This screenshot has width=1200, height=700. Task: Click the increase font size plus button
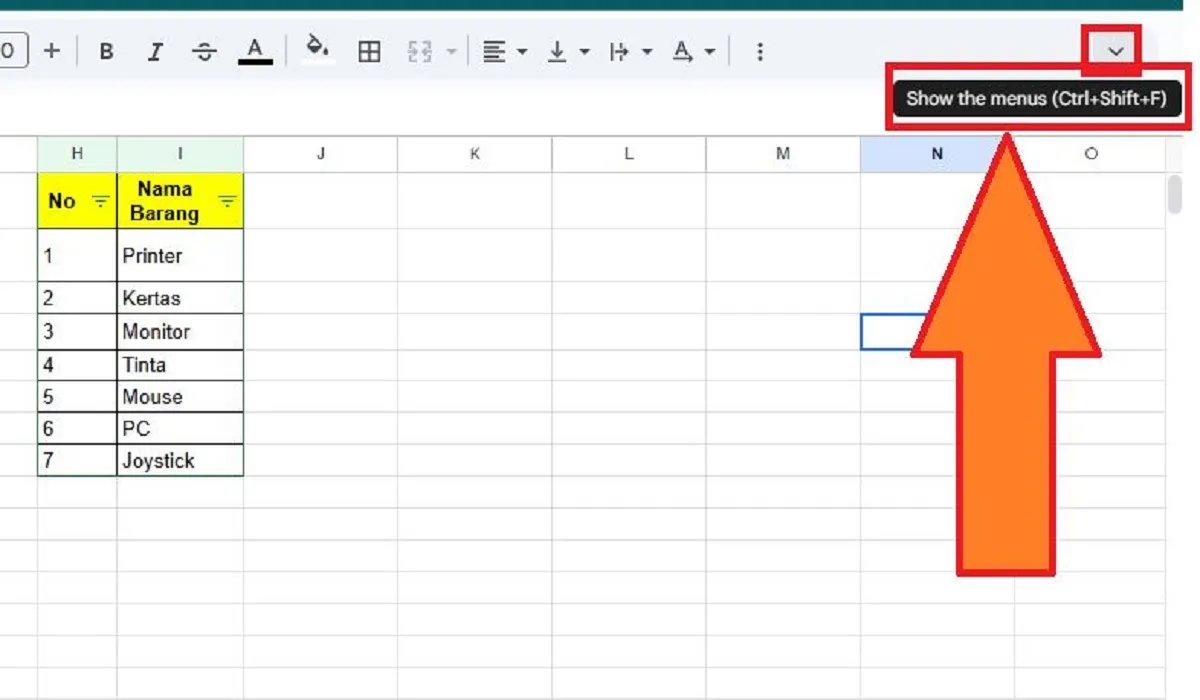[x=52, y=51]
